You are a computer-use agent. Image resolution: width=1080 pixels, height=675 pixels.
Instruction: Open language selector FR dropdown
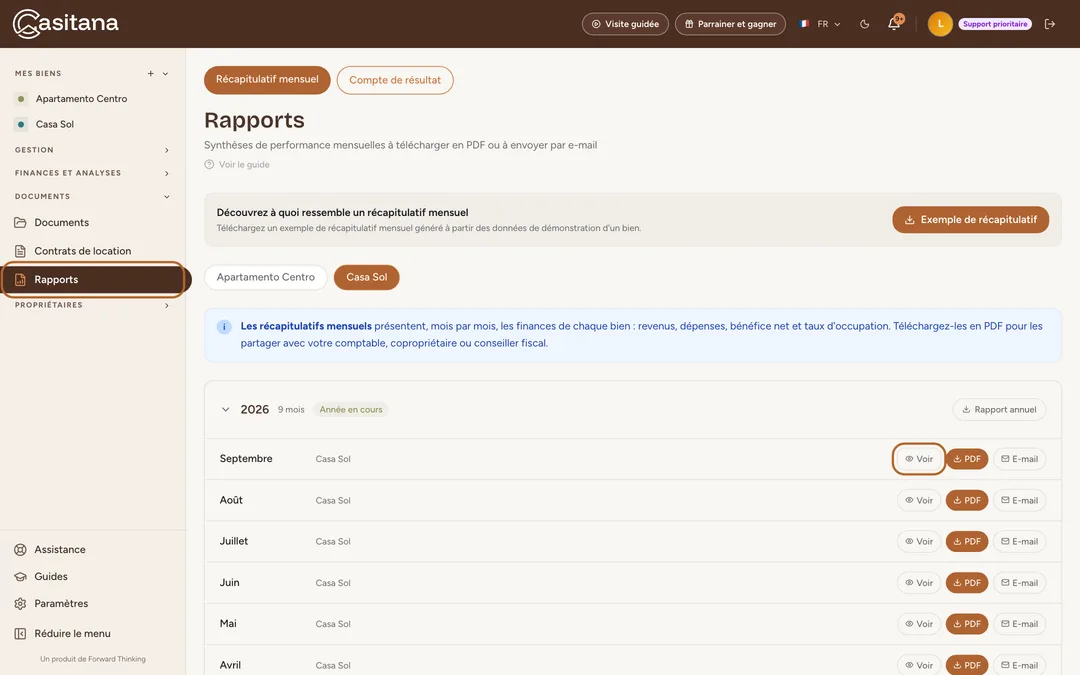pos(820,24)
